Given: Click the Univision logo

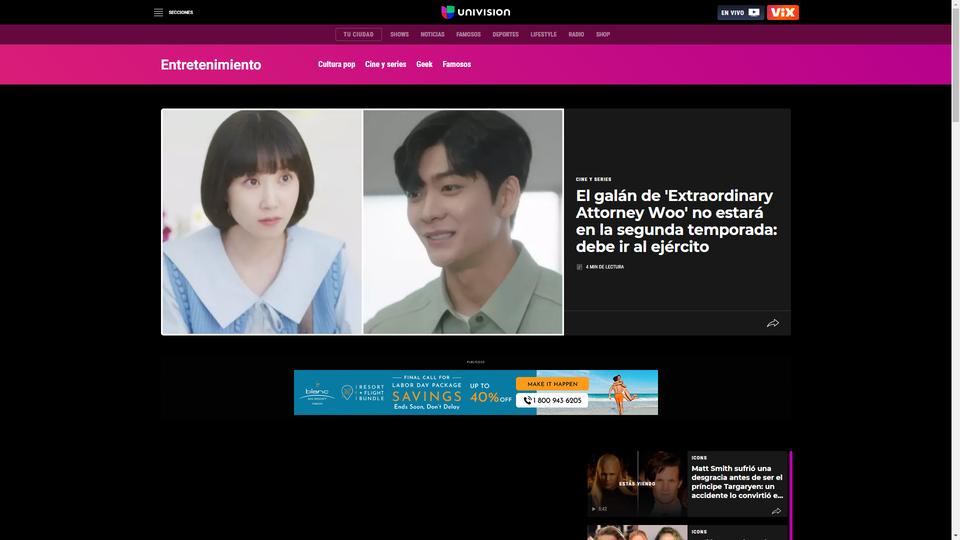Looking at the screenshot, I should [x=476, y=12].
